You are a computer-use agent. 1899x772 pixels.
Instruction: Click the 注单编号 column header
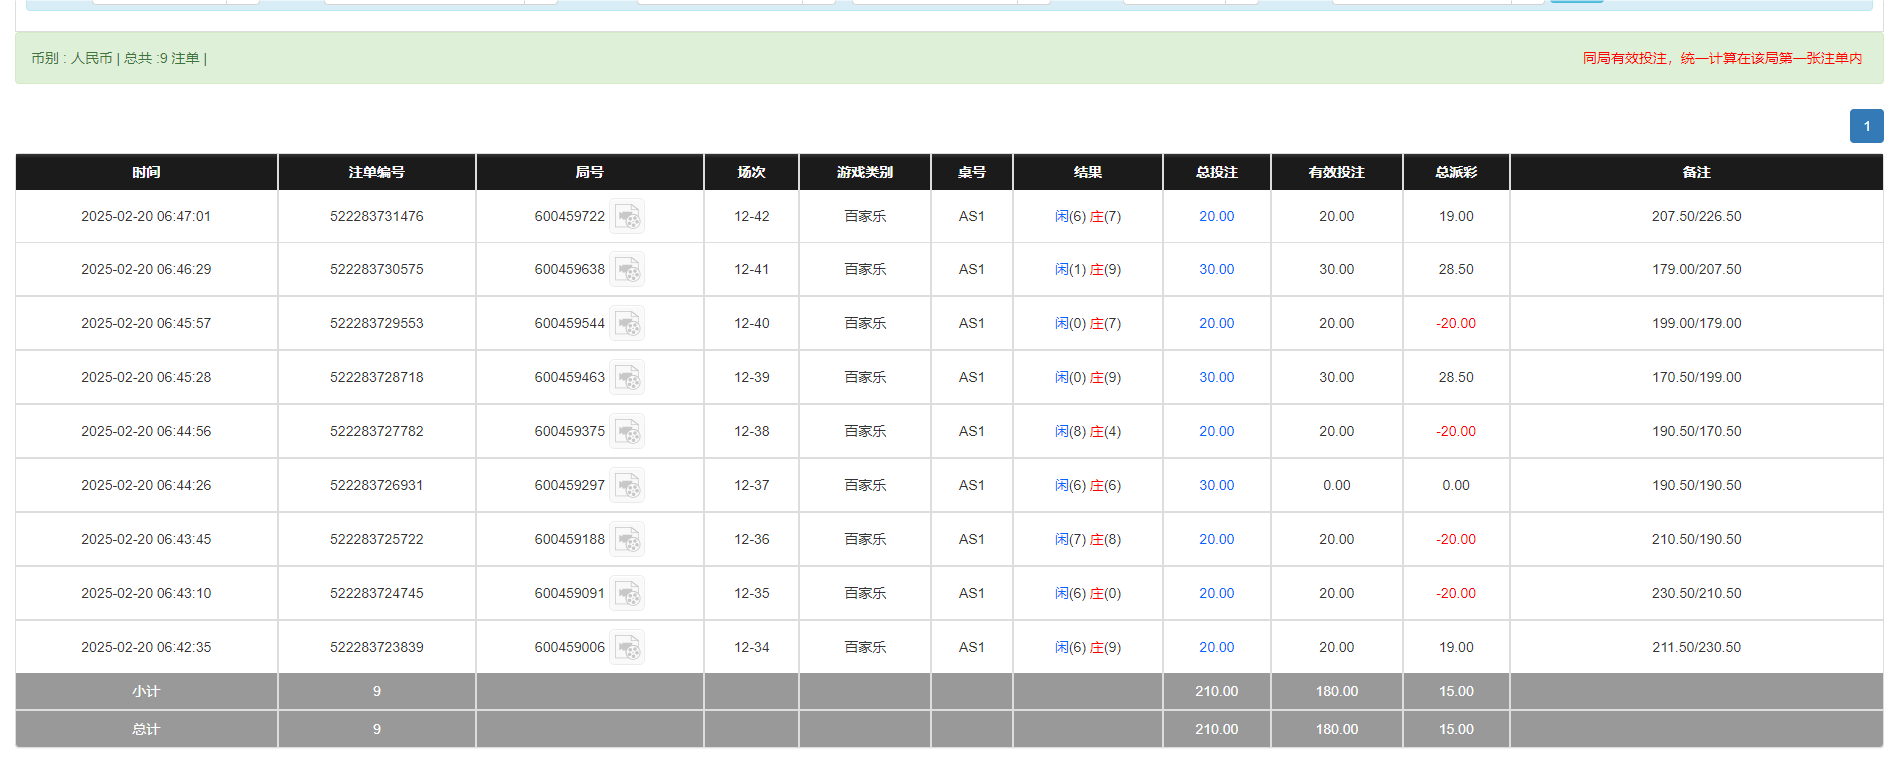pos(376,172)
